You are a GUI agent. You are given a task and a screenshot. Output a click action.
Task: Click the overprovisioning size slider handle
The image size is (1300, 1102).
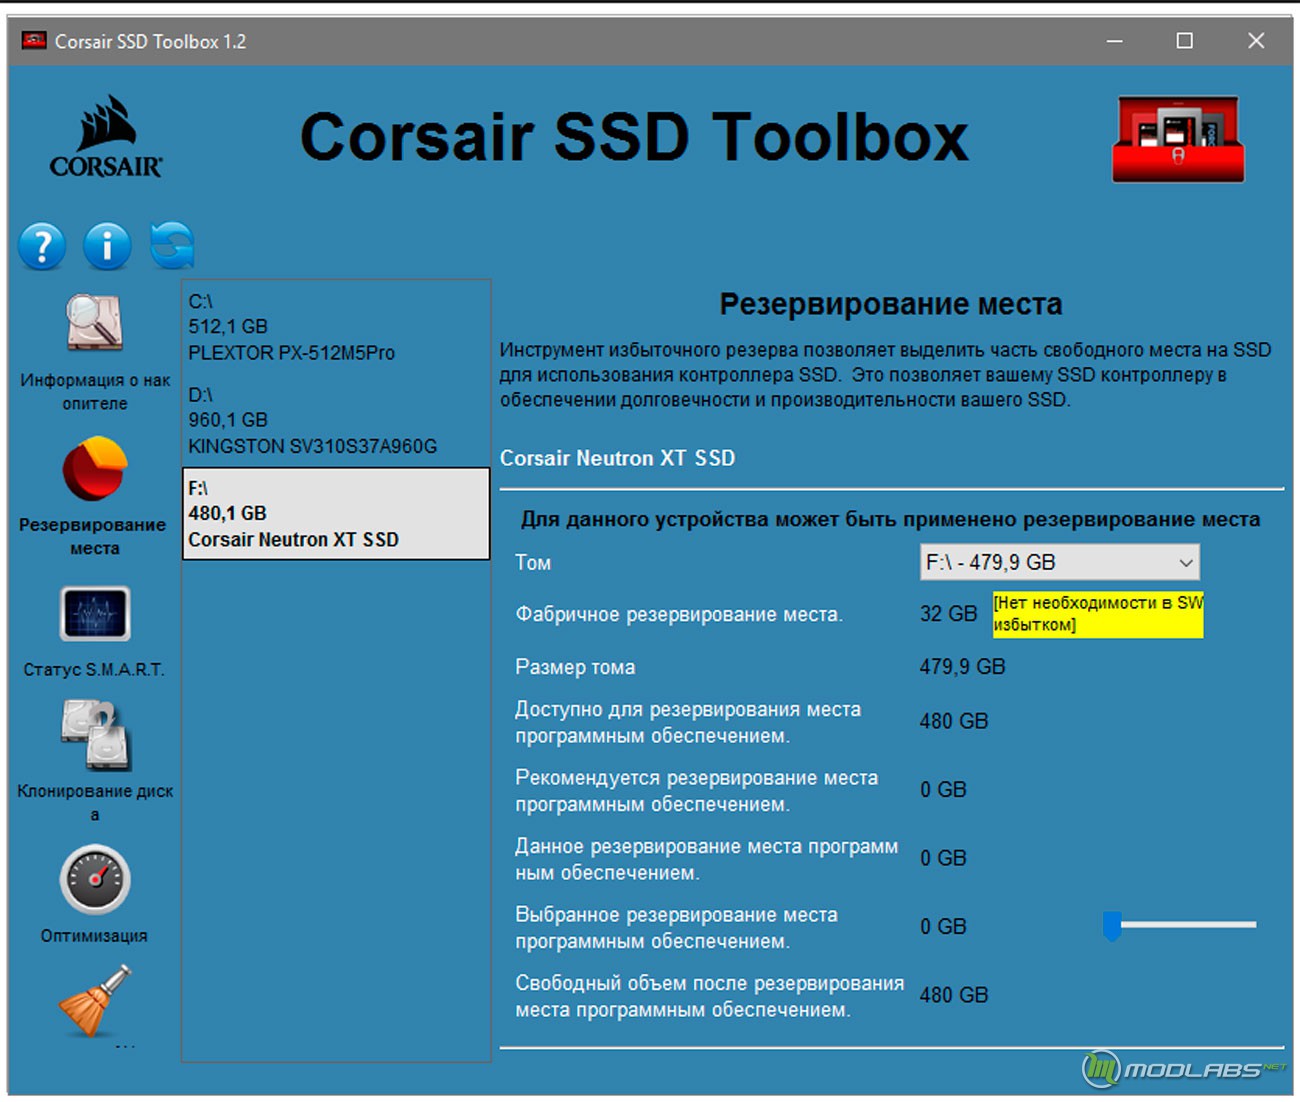tap(1112, 926)
